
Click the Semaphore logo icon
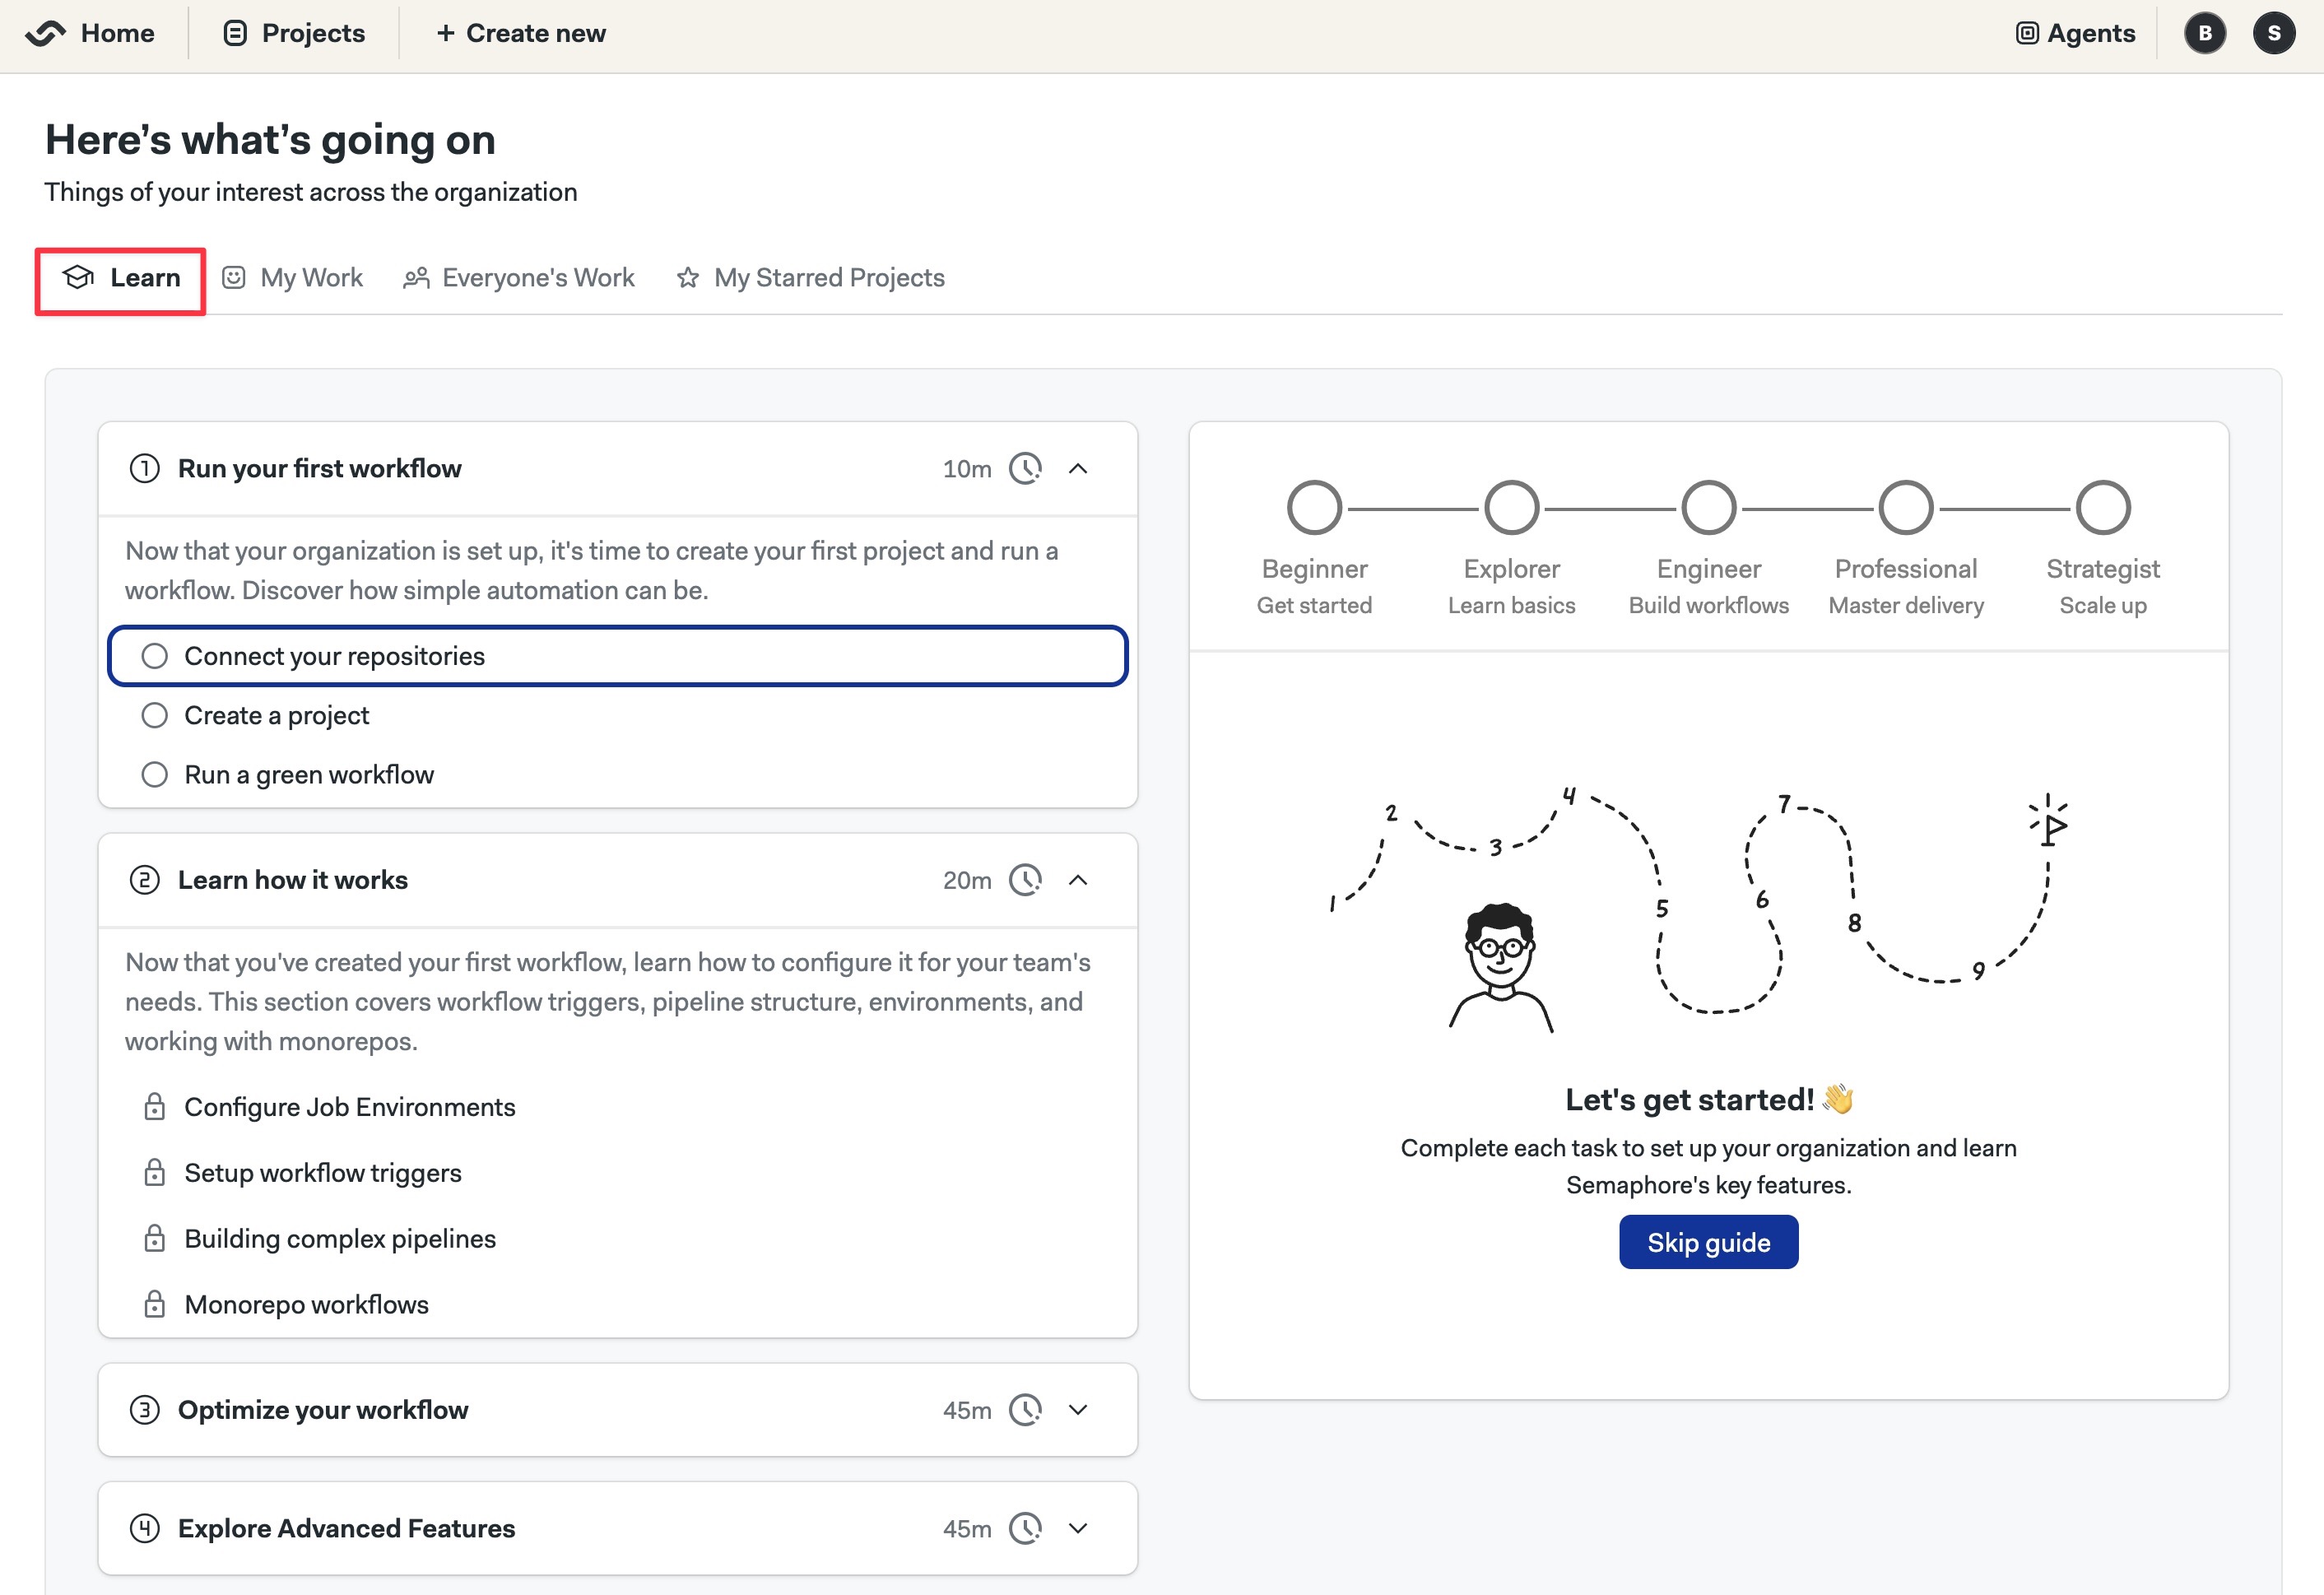click(48, 32)
